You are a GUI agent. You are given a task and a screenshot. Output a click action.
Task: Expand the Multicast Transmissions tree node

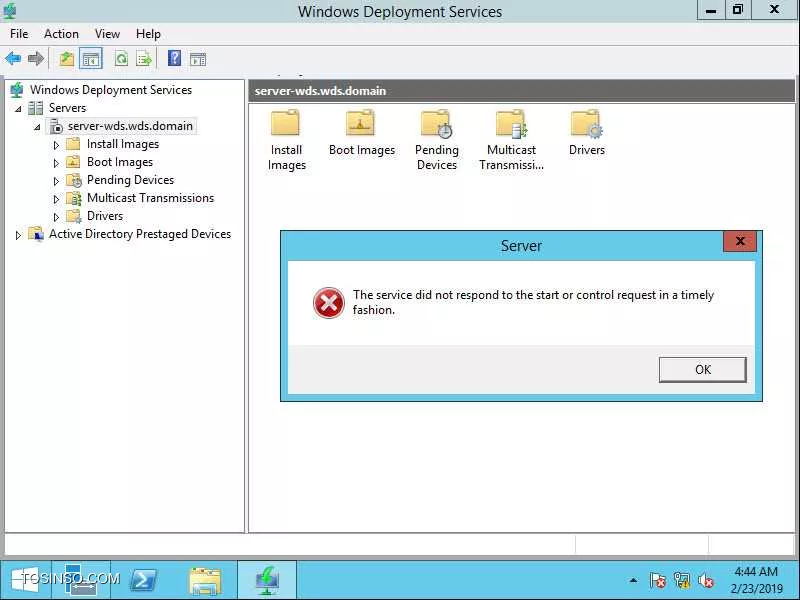click(56, 199)
